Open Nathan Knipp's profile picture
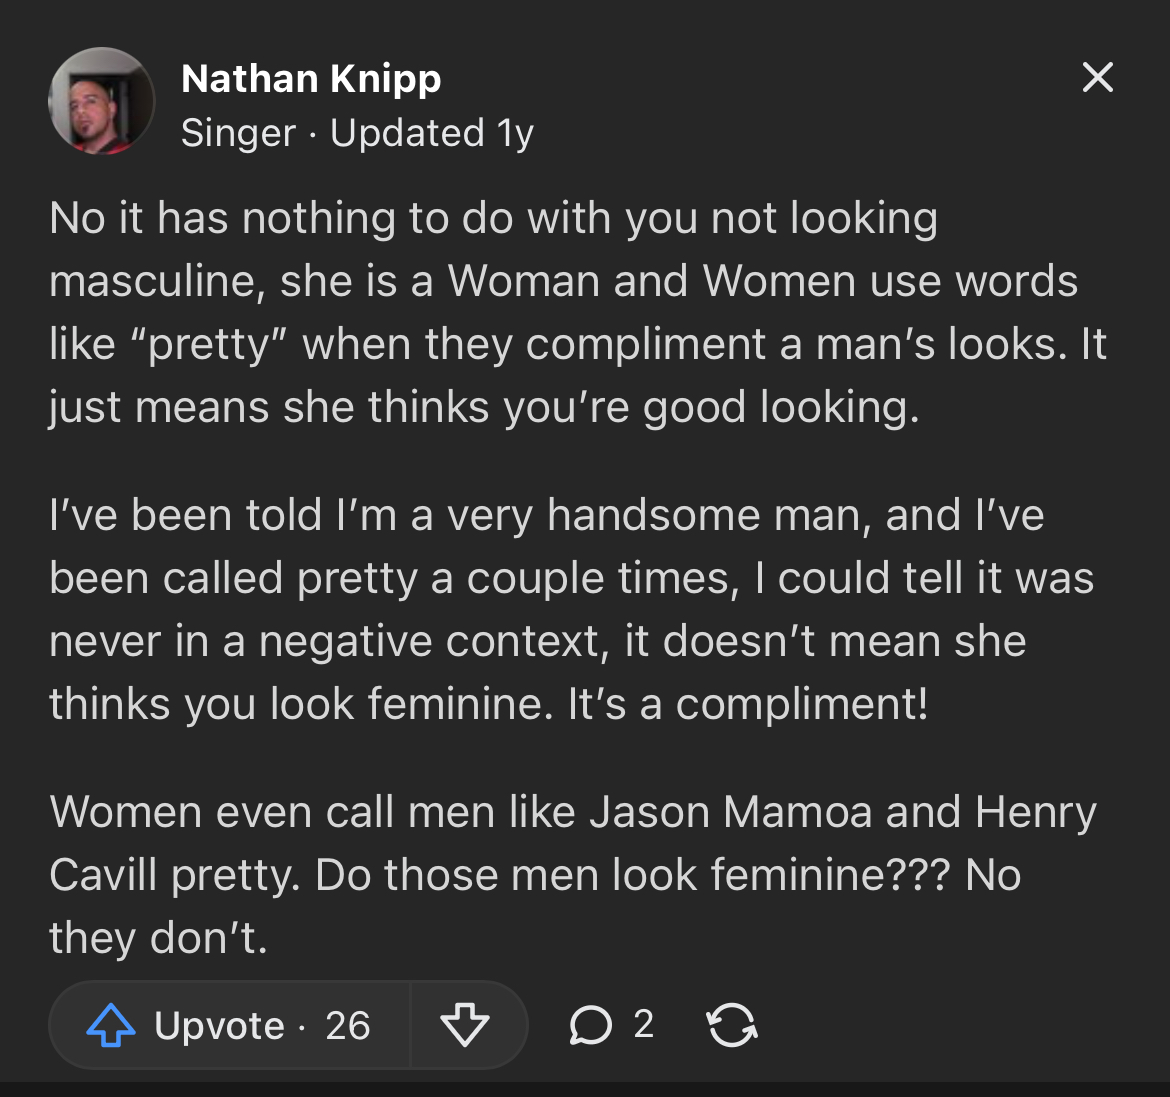 (x=102, y=101)
